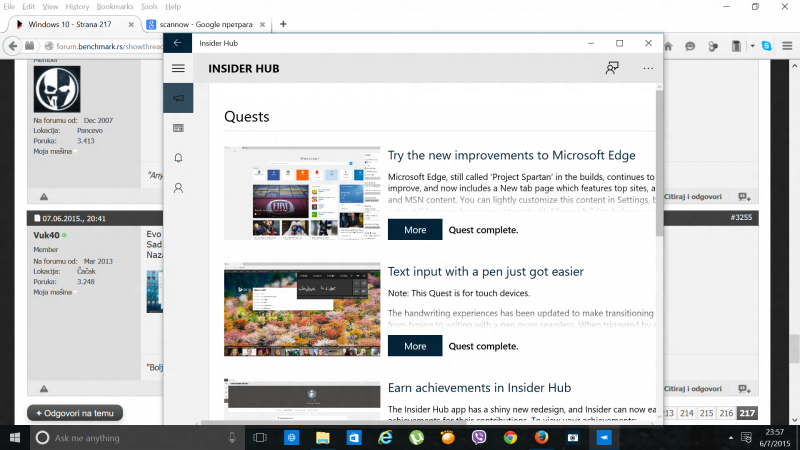Open uTorrent from the taskbar
800x450 pixels.
click(416, 438)
